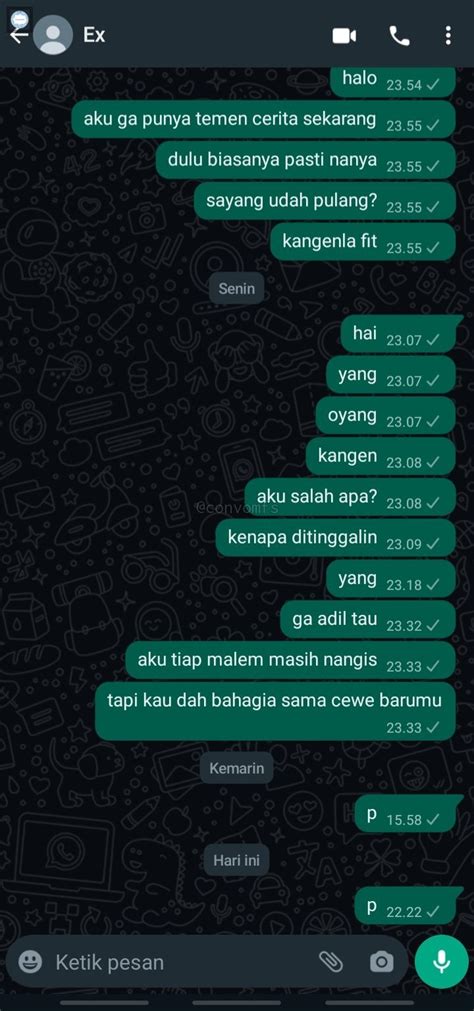The height and width of the screenshot is (1011, 474).
Task: Tap the Senin date label
Action: pos(237,289)
